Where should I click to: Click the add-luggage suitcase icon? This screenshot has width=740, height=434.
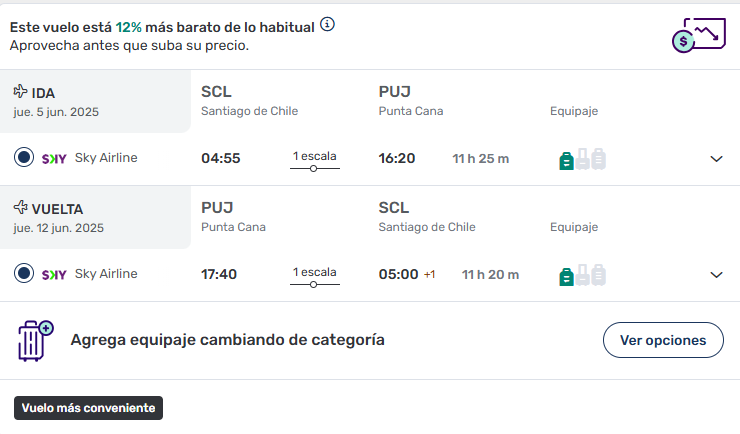tap(35, 341)
